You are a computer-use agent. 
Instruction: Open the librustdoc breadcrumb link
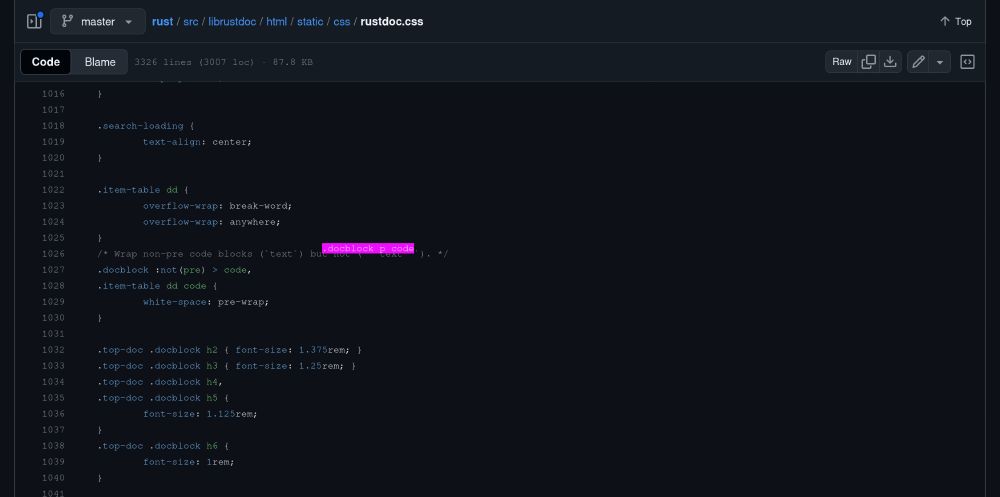[x=232, y=21]
